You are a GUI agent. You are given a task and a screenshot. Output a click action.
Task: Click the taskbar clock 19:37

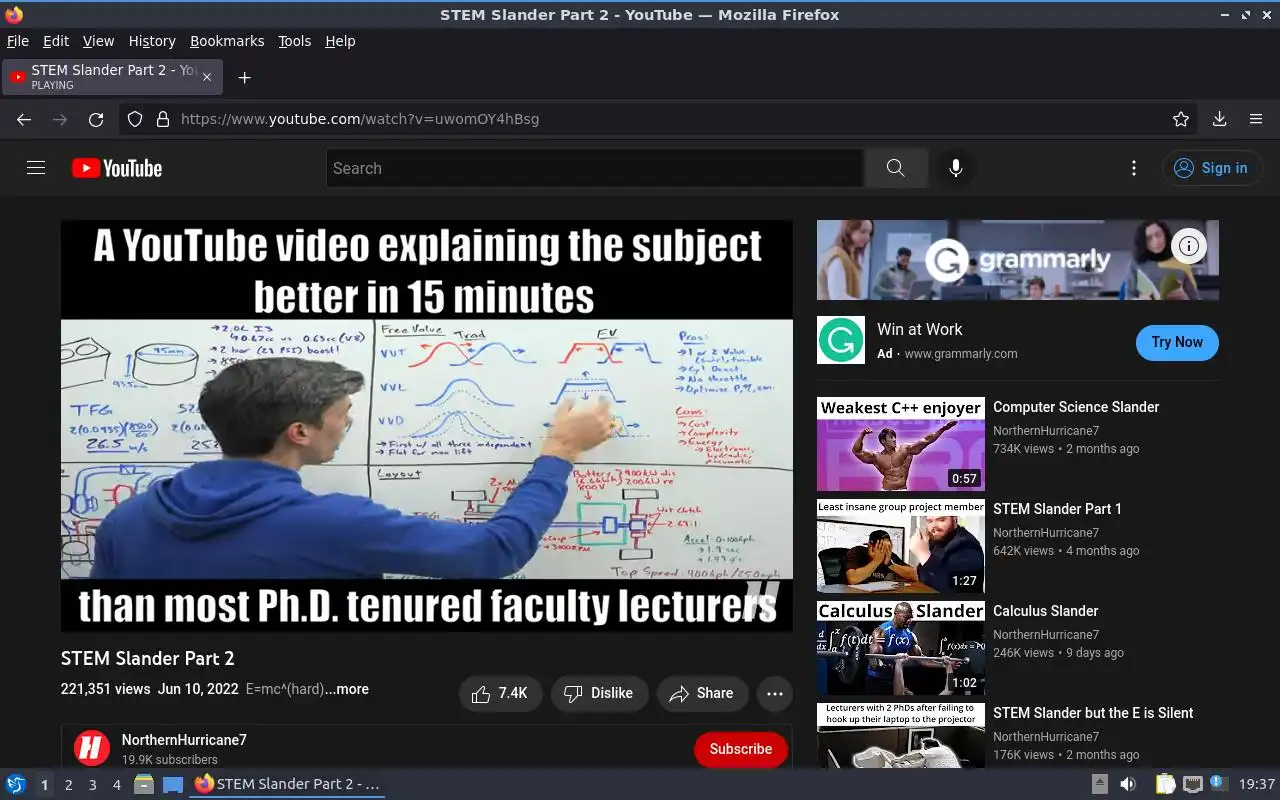[x=1257, y=784]
